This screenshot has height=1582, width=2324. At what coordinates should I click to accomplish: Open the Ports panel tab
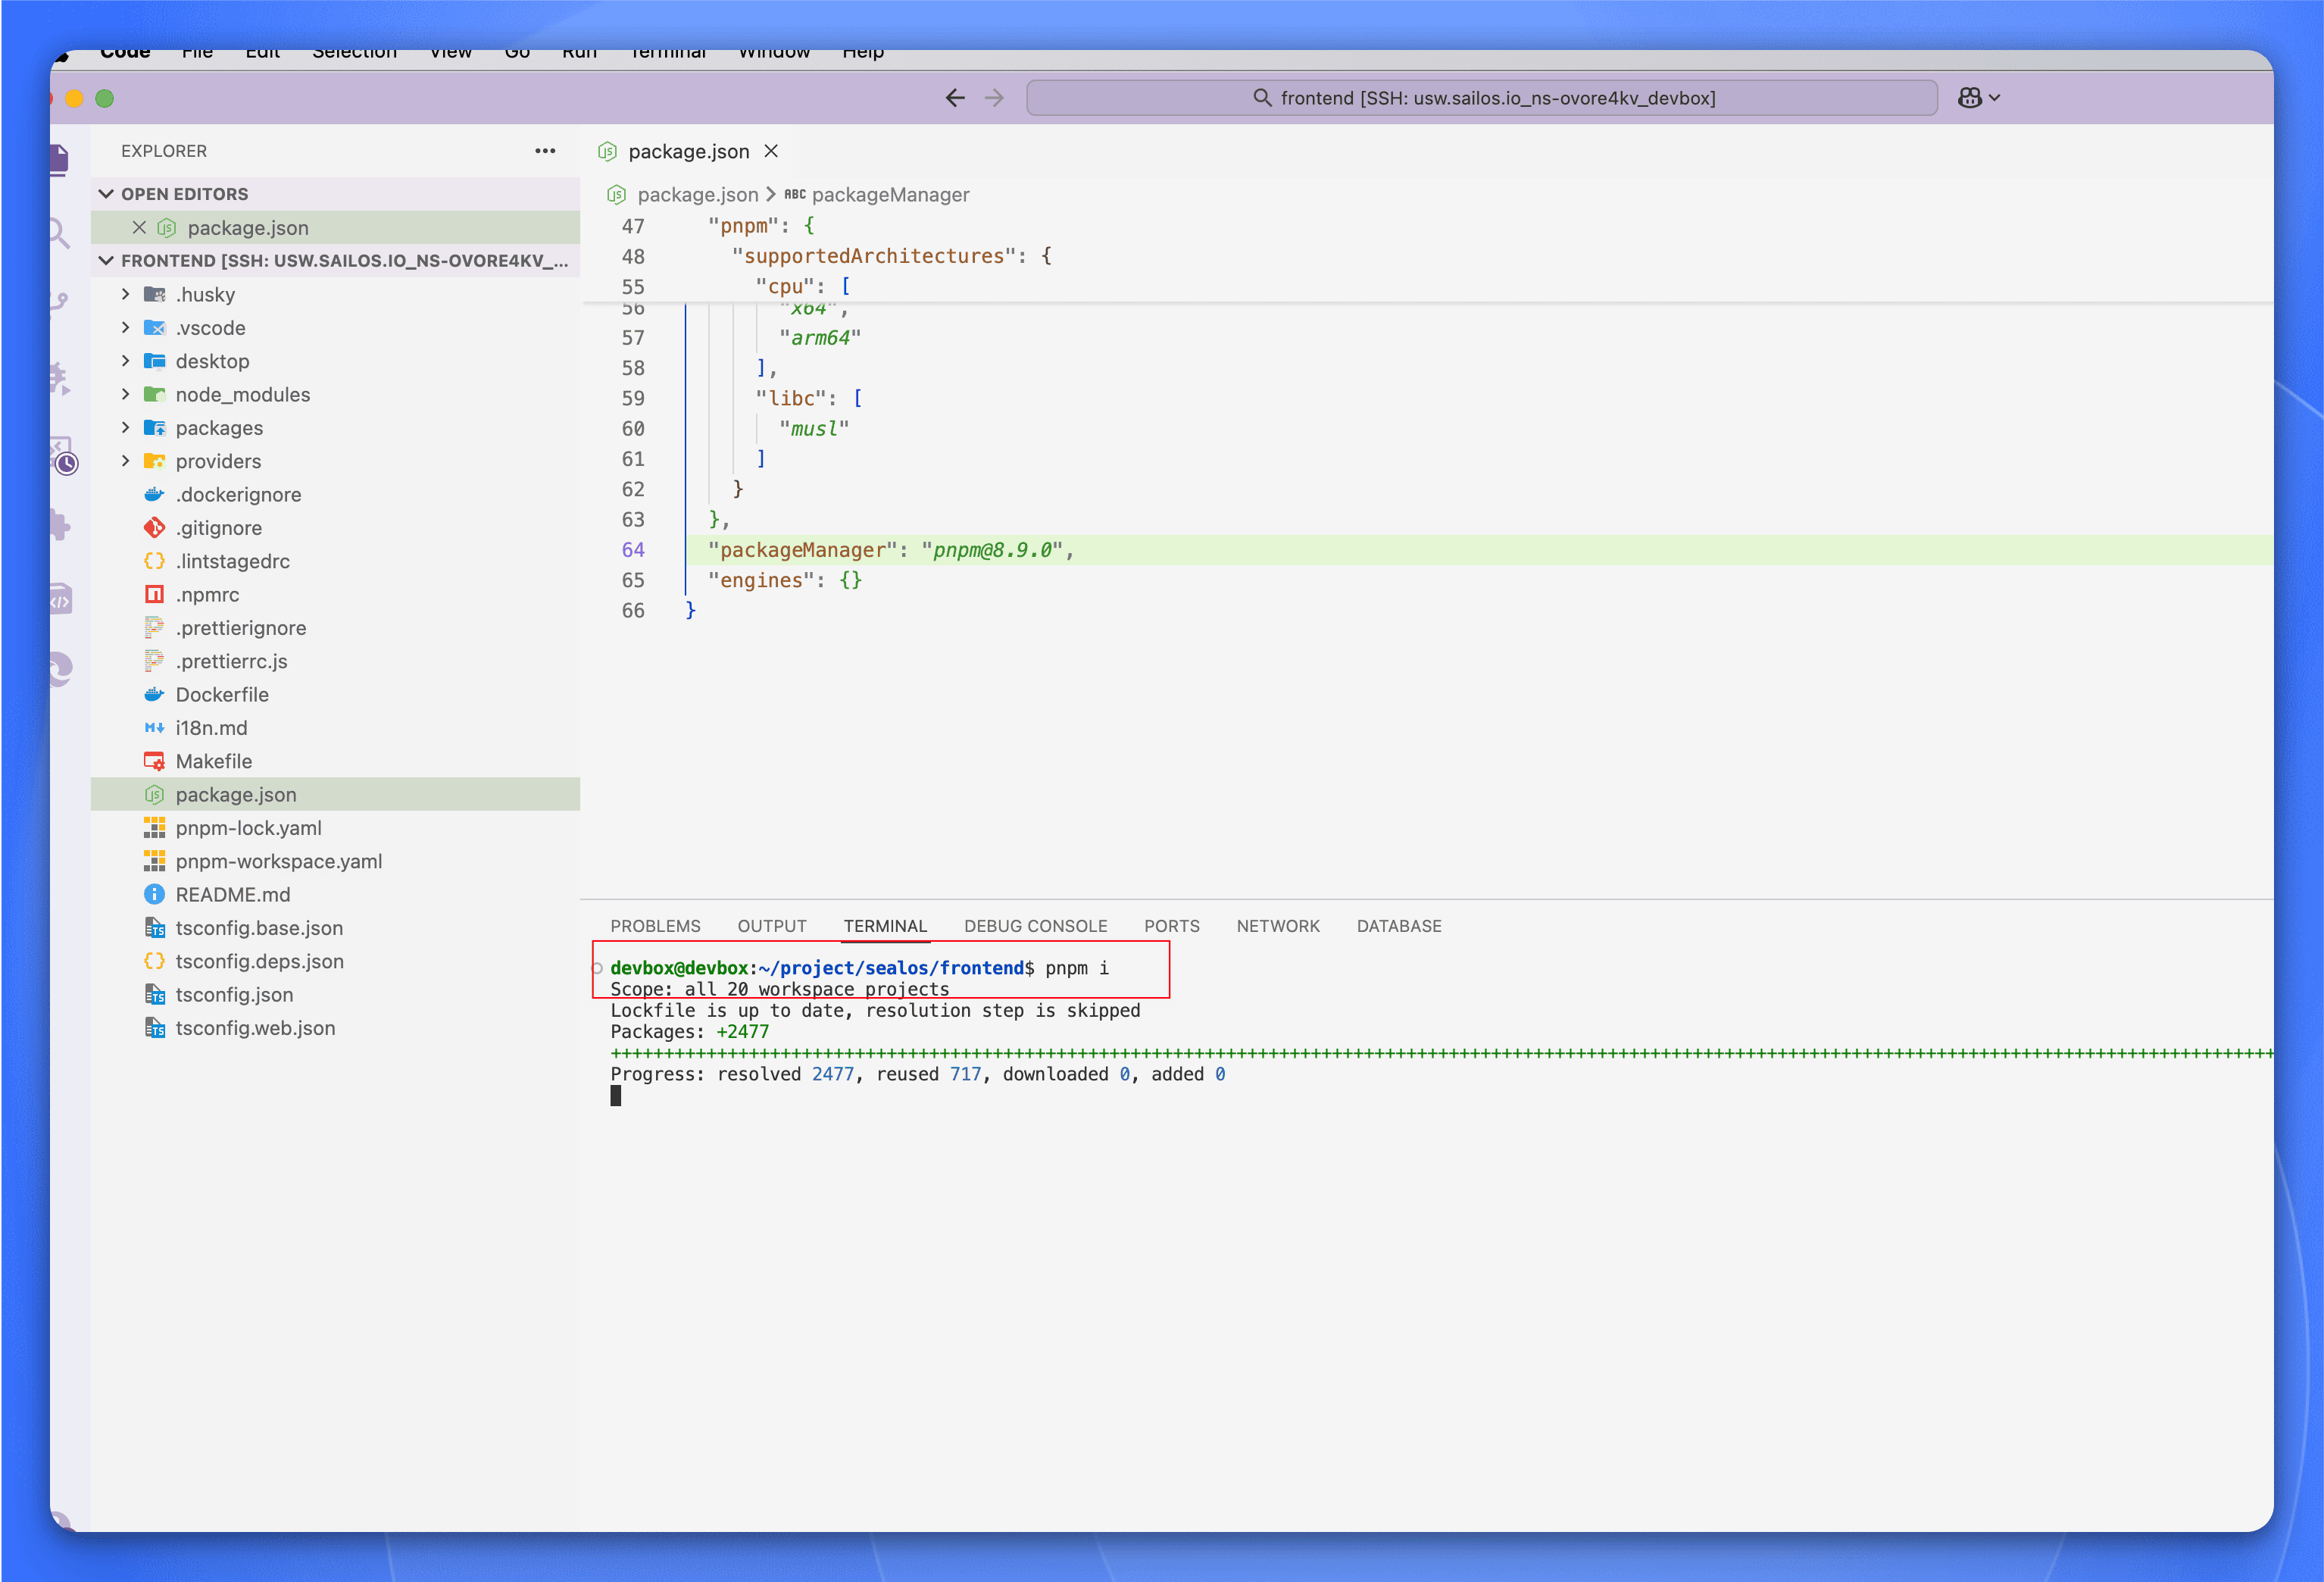(1171, 926)
